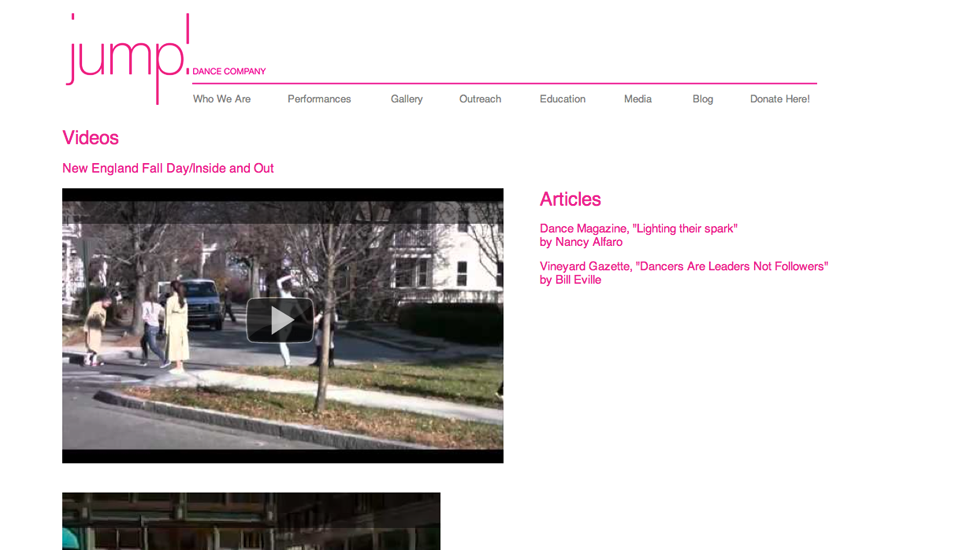The image size is (960, 550).
Task: Click the Donate Here! link
Action: point(779,99)
